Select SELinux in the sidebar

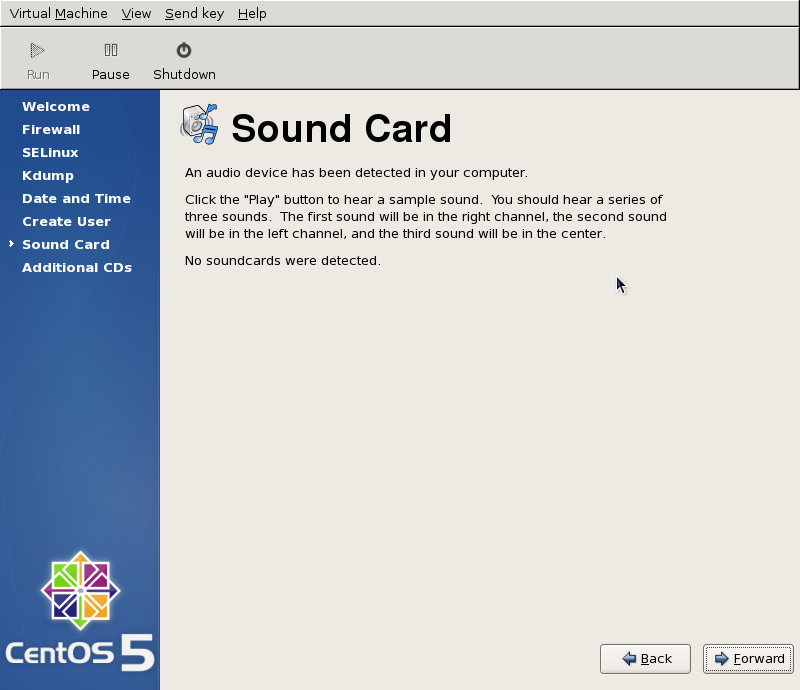click(x=50, y=153)
